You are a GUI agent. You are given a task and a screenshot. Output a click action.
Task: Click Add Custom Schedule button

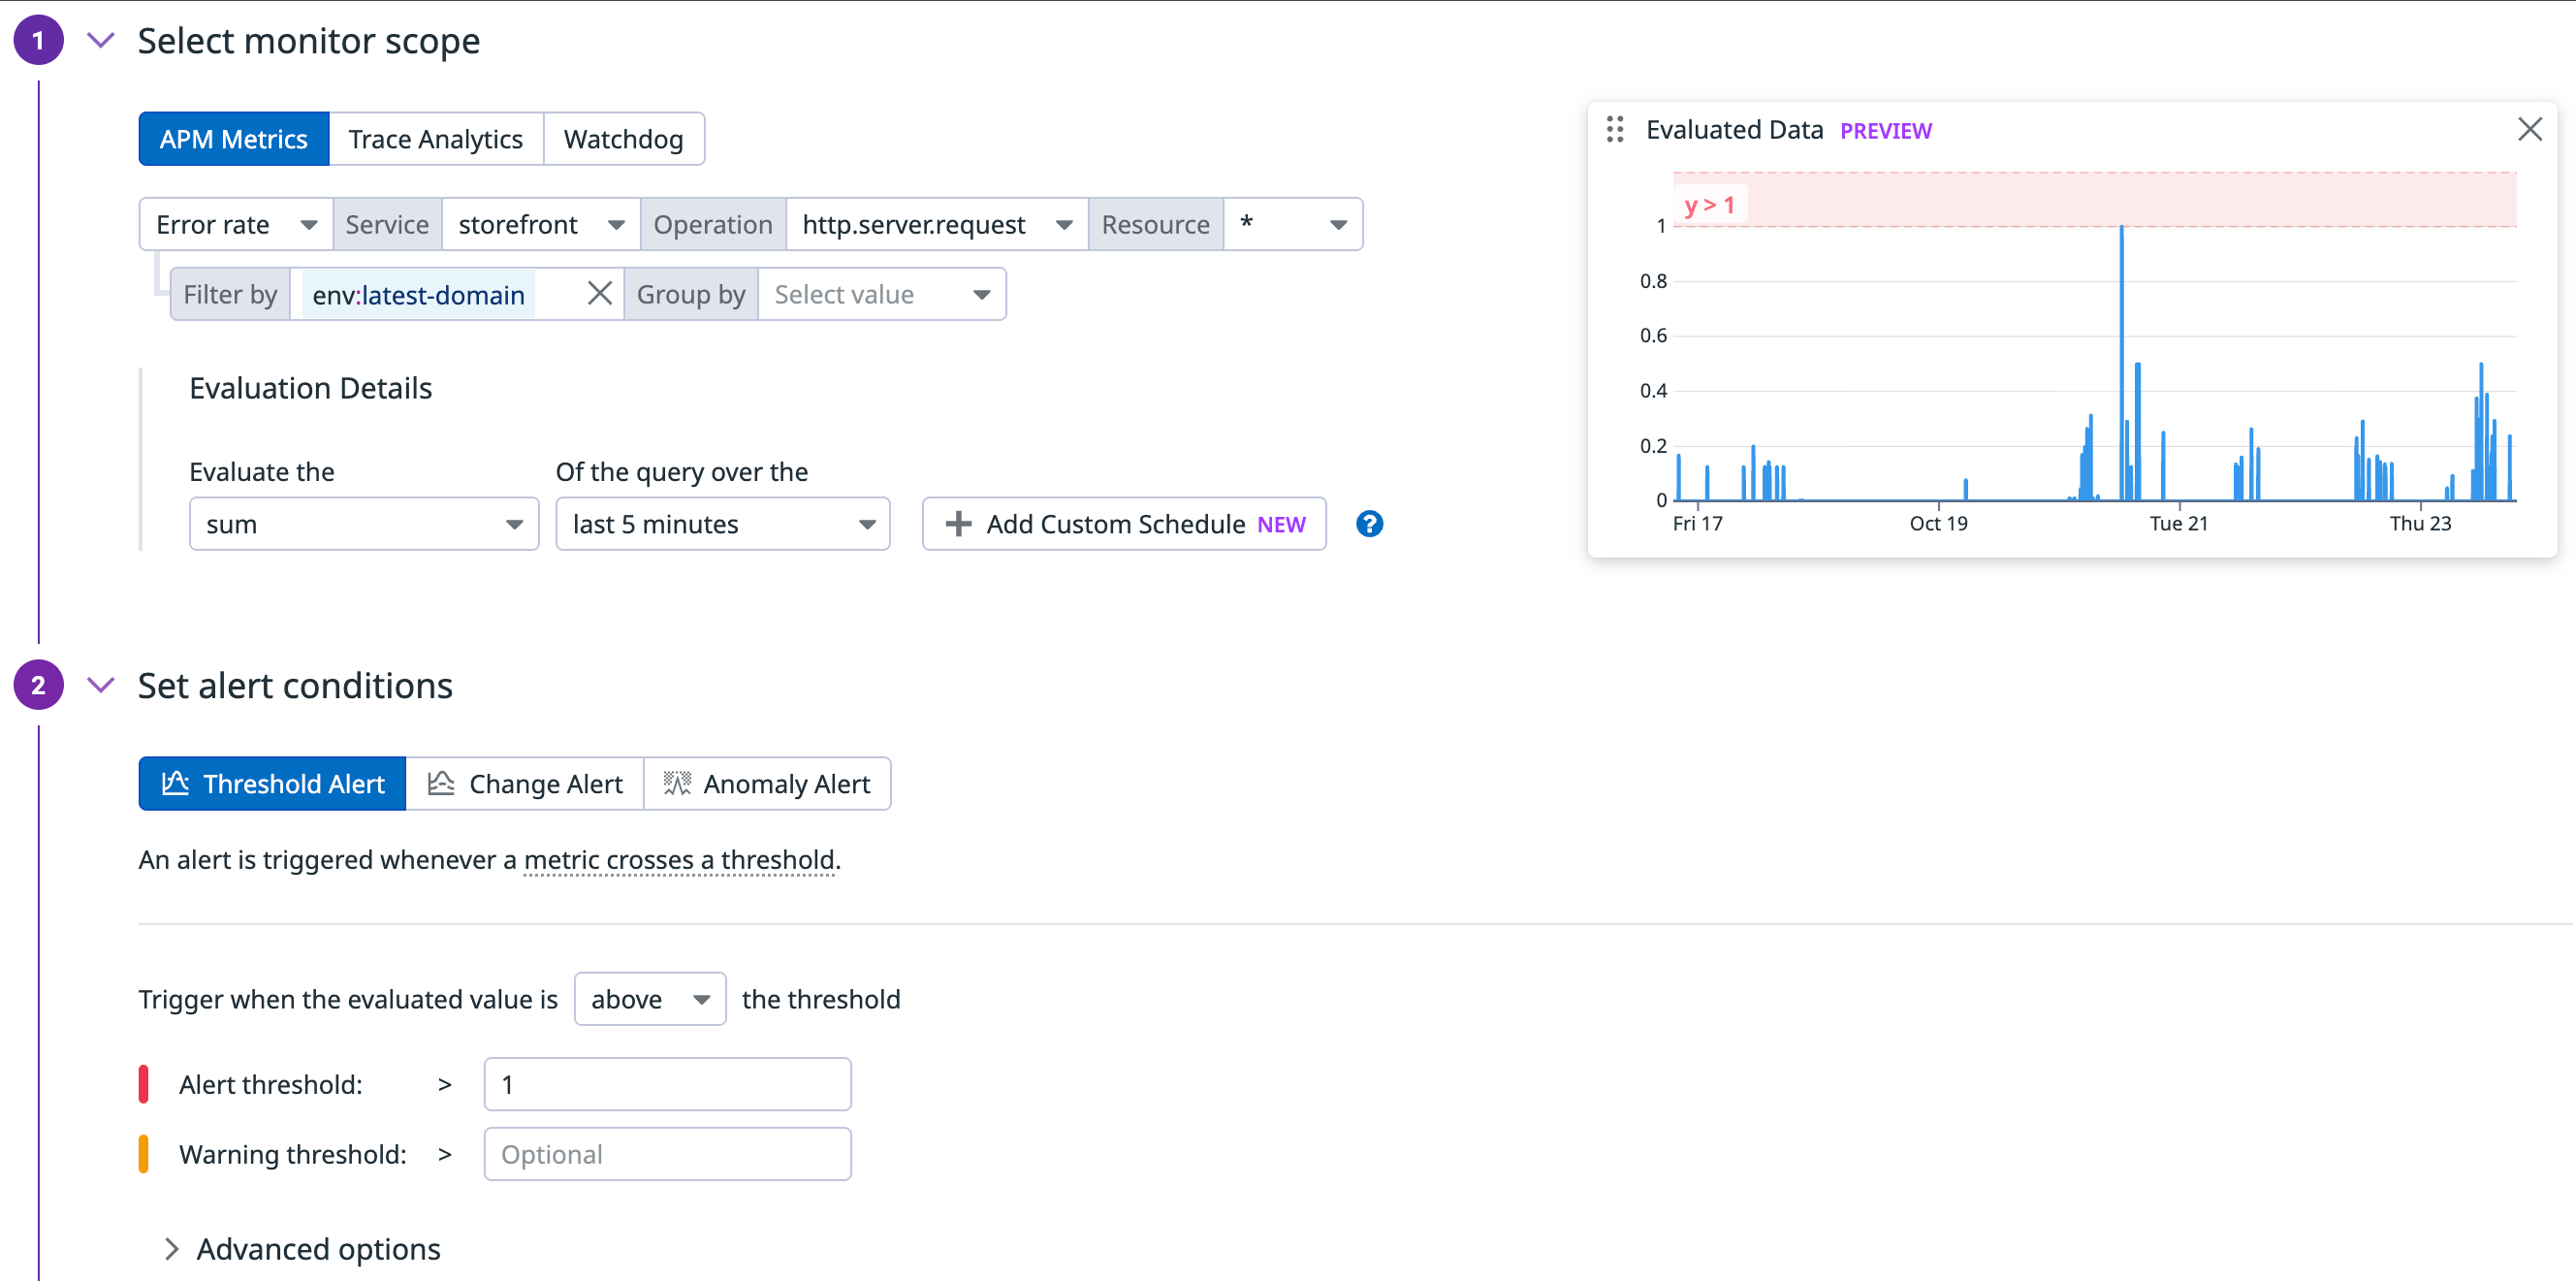tap(1124, 524)
